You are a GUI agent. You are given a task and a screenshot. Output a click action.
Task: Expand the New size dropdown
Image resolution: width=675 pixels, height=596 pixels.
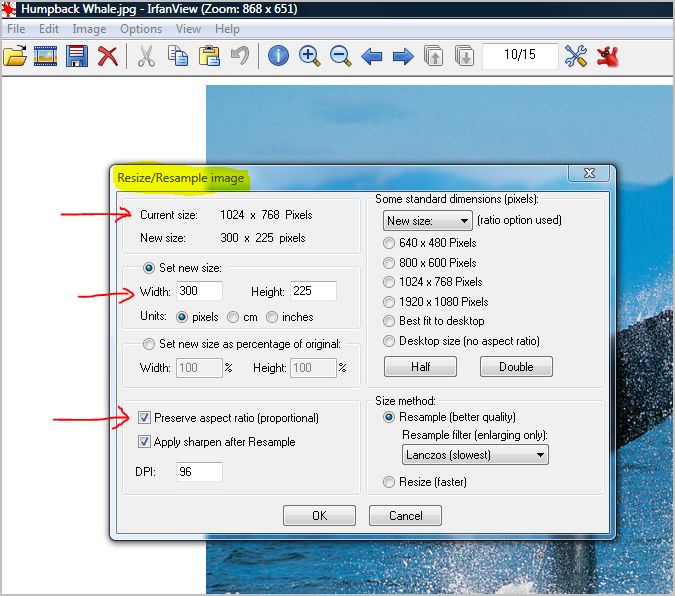[428, 221]
